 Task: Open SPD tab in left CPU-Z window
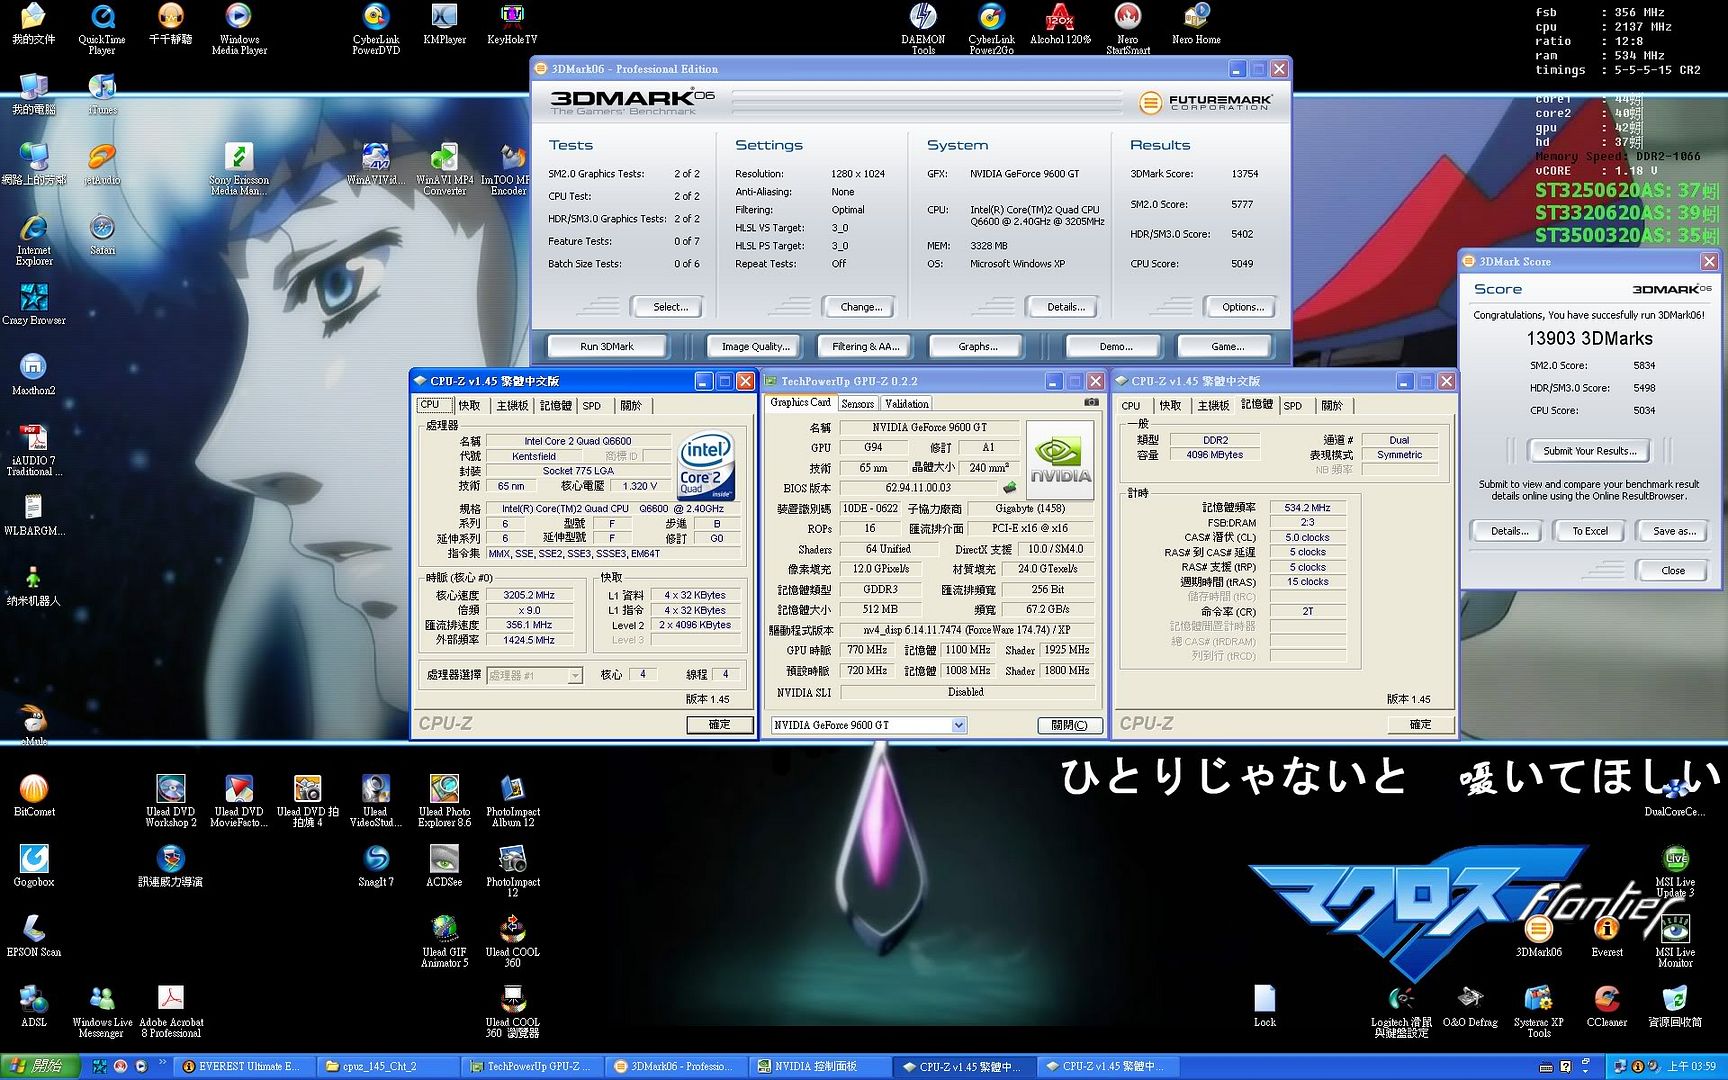point(592,405)
